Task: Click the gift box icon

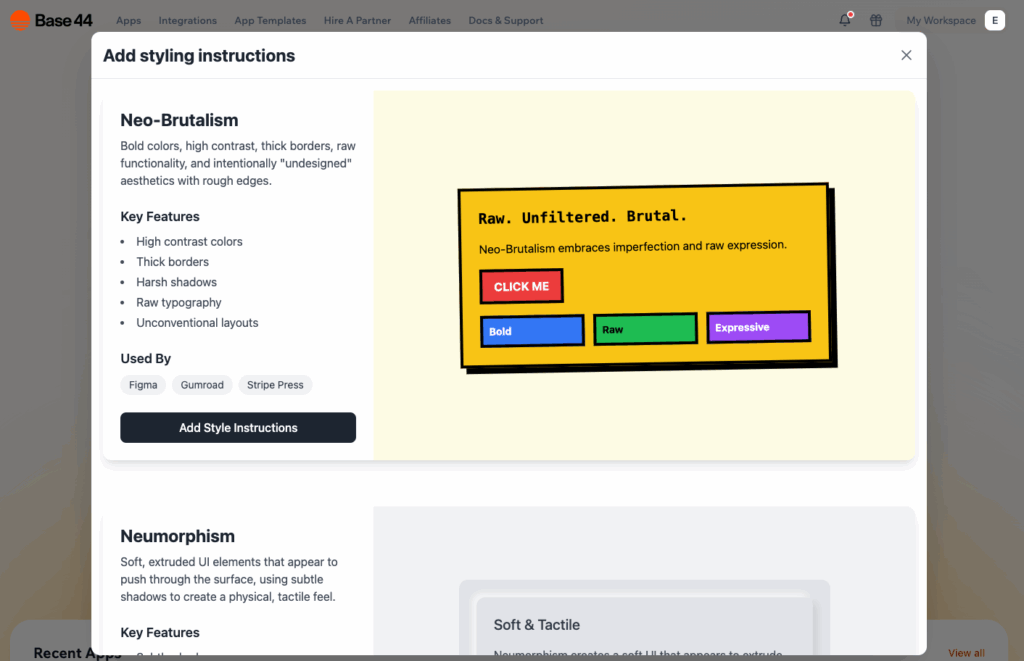Action: click(876, 20)
